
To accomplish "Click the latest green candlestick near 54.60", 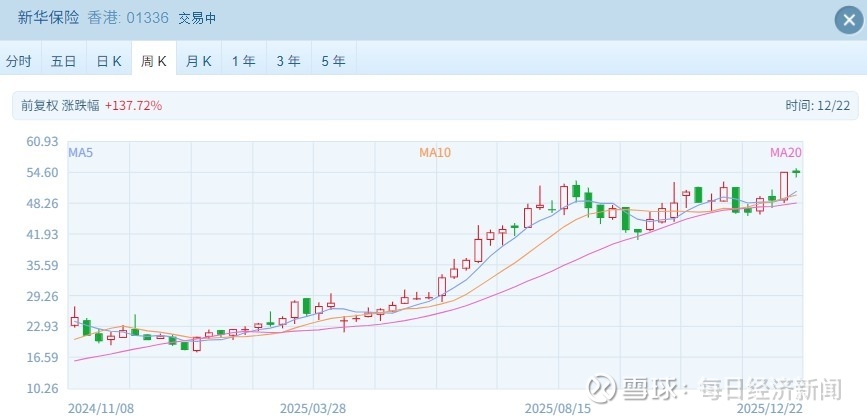I will (796, 172).
